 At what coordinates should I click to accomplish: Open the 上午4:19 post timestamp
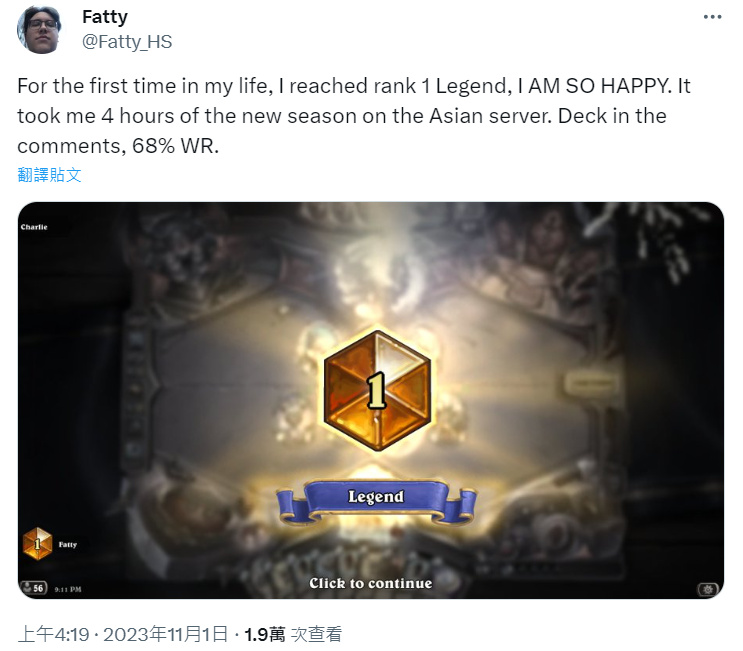pos(54,634)
